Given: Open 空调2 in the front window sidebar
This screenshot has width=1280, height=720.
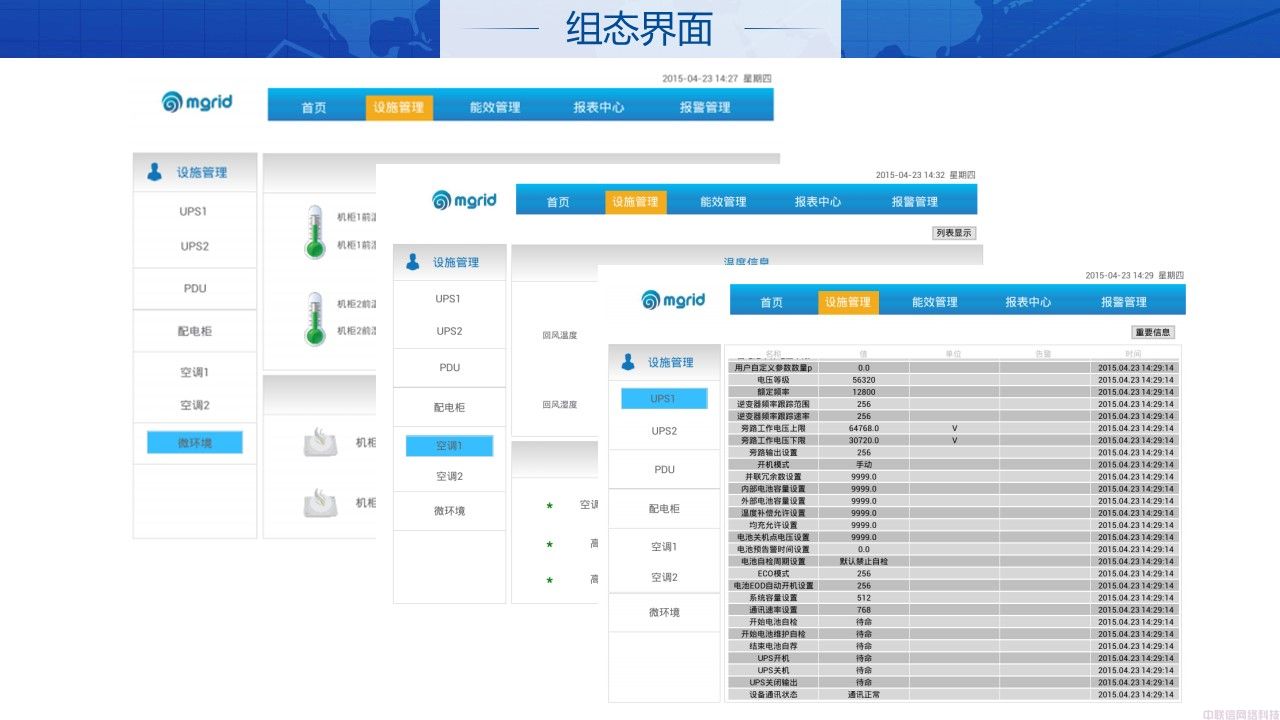Looking at the screenshot, I should click(x=664, y=578).
